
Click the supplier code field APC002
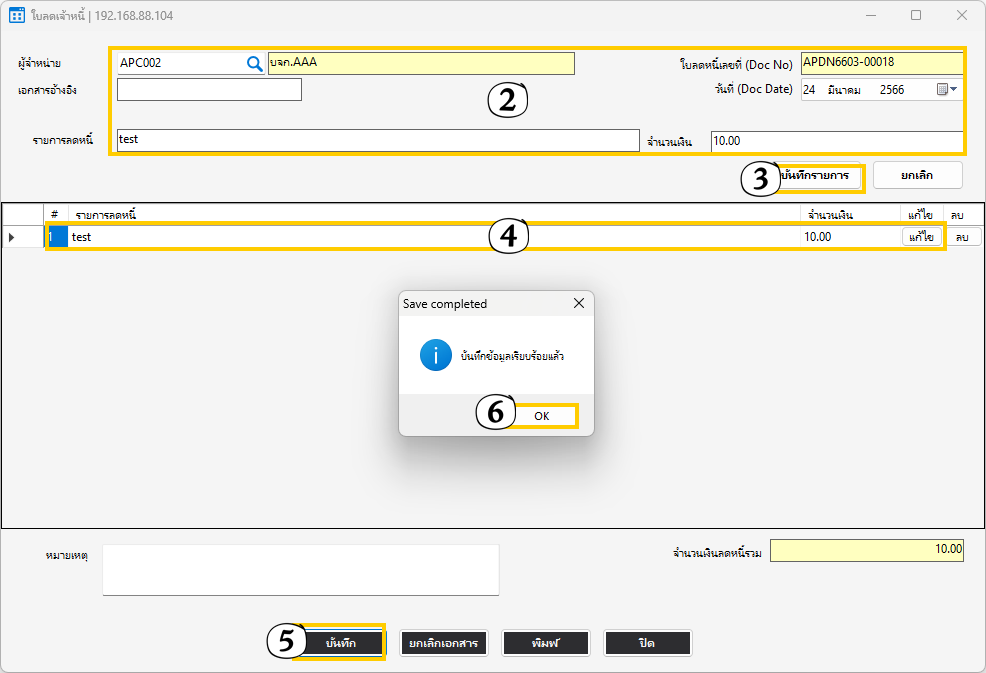(x=180, y=63)
